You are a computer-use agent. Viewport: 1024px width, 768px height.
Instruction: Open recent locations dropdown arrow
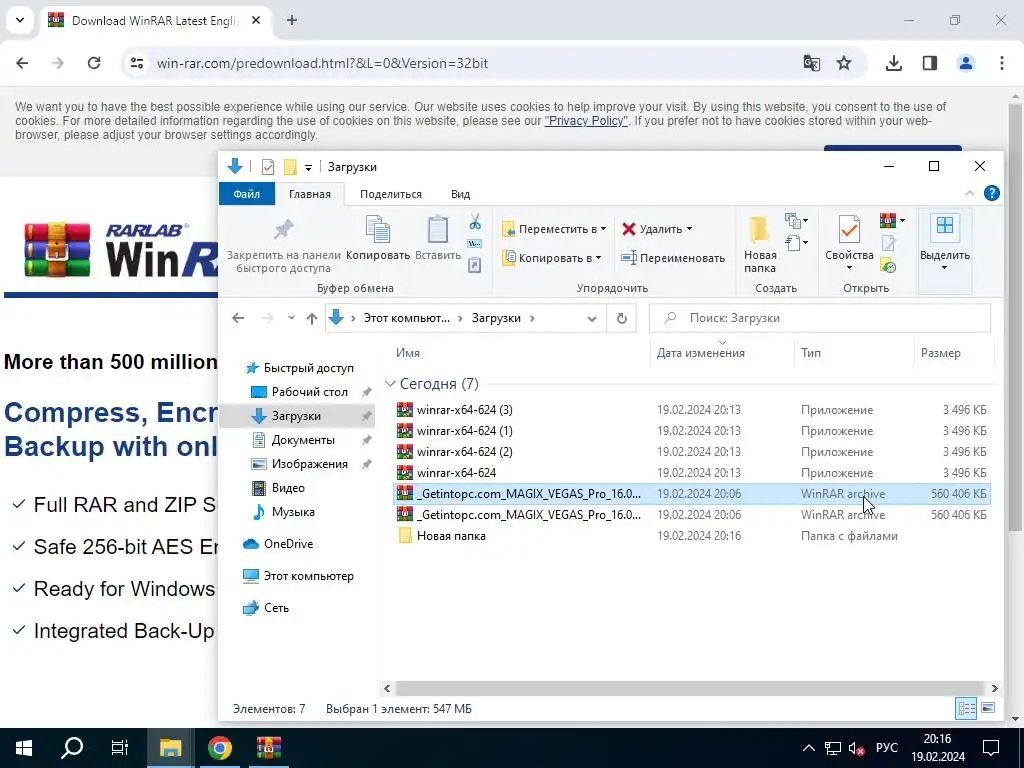(x=291, y=318)
